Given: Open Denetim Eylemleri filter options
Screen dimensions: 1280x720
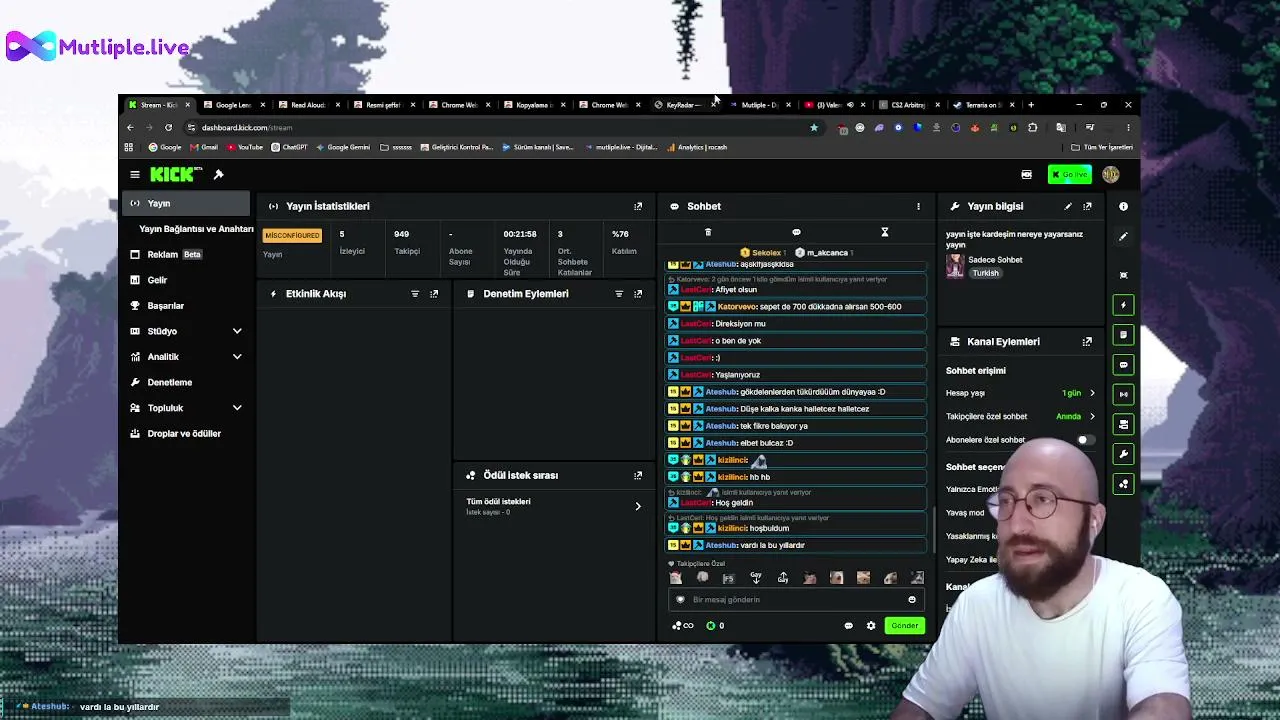Looking at the screenshot, I should click(619, 294).
